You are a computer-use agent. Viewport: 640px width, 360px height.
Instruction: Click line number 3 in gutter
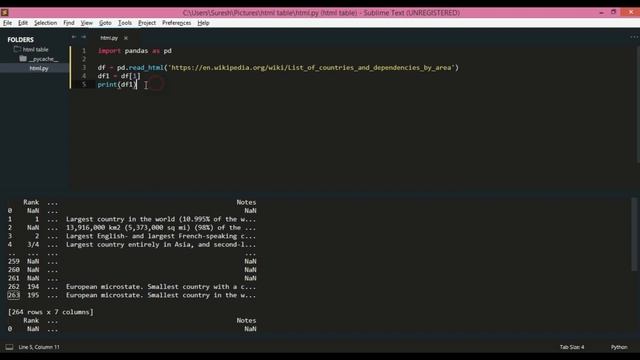point(84,68)
